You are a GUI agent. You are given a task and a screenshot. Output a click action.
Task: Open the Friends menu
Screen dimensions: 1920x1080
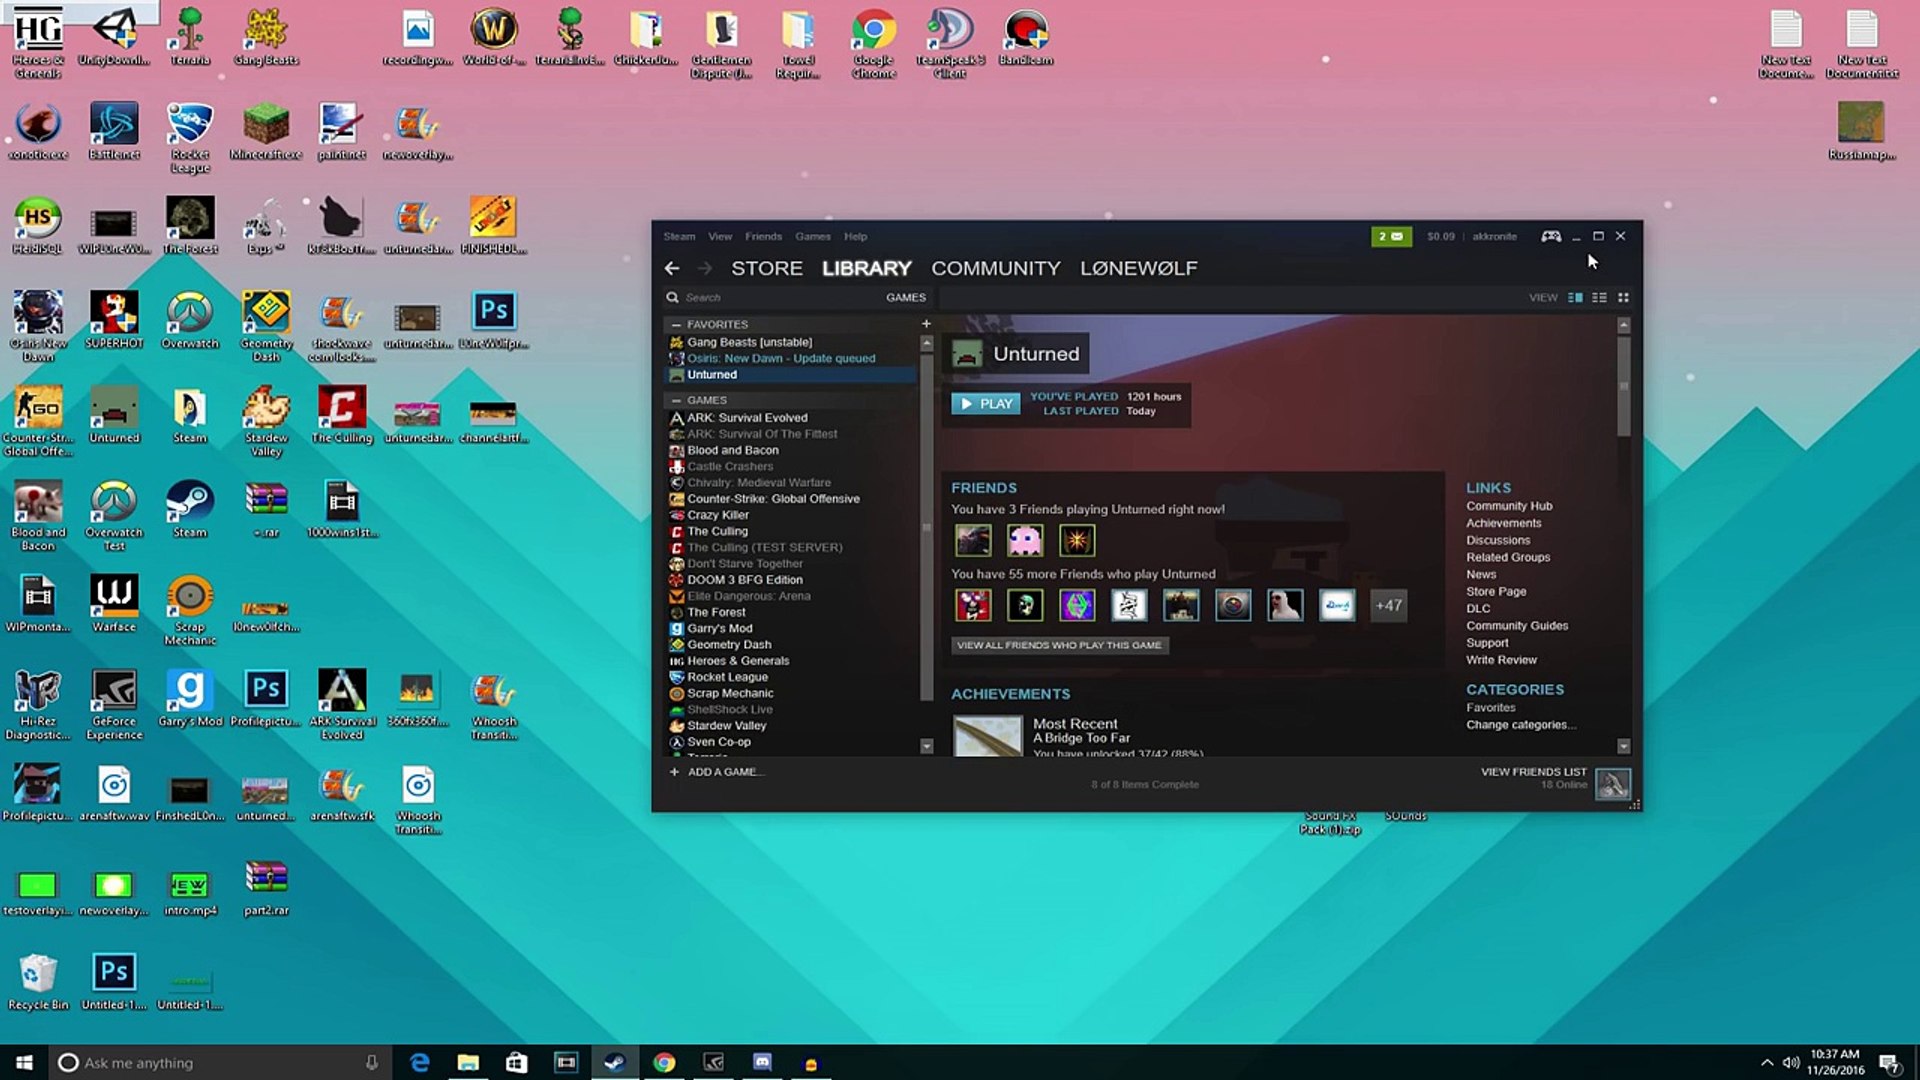(x=763, y=236)
